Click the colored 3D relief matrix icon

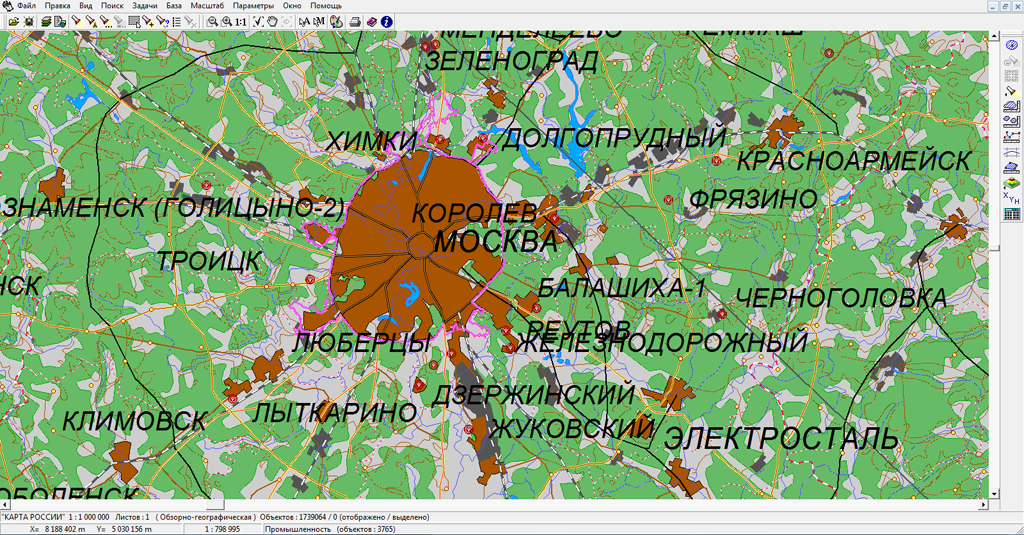pos(1011,183)
